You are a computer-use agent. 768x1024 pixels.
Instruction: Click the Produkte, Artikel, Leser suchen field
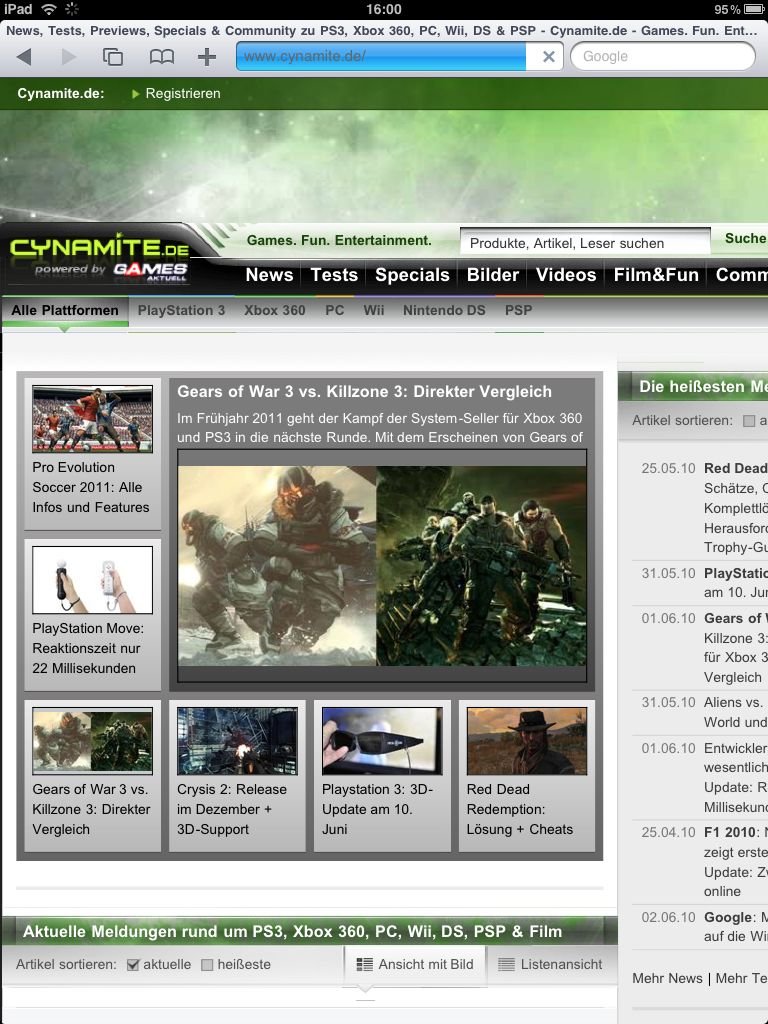[x=585, y=243]
